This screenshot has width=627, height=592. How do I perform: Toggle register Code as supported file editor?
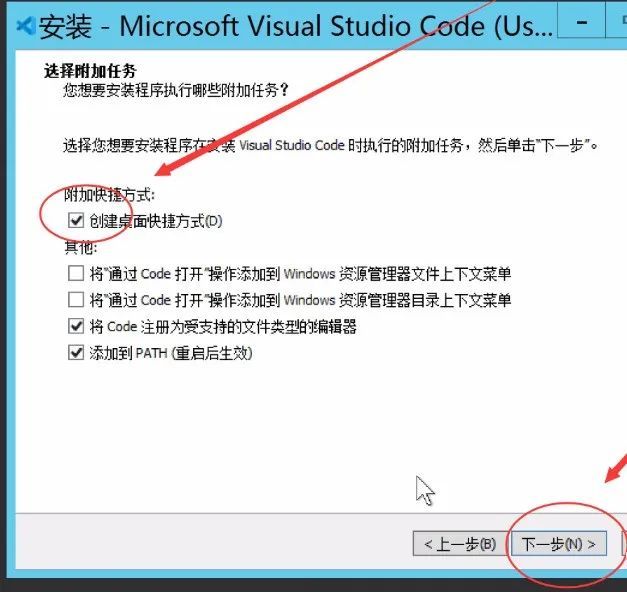(76, 326)
